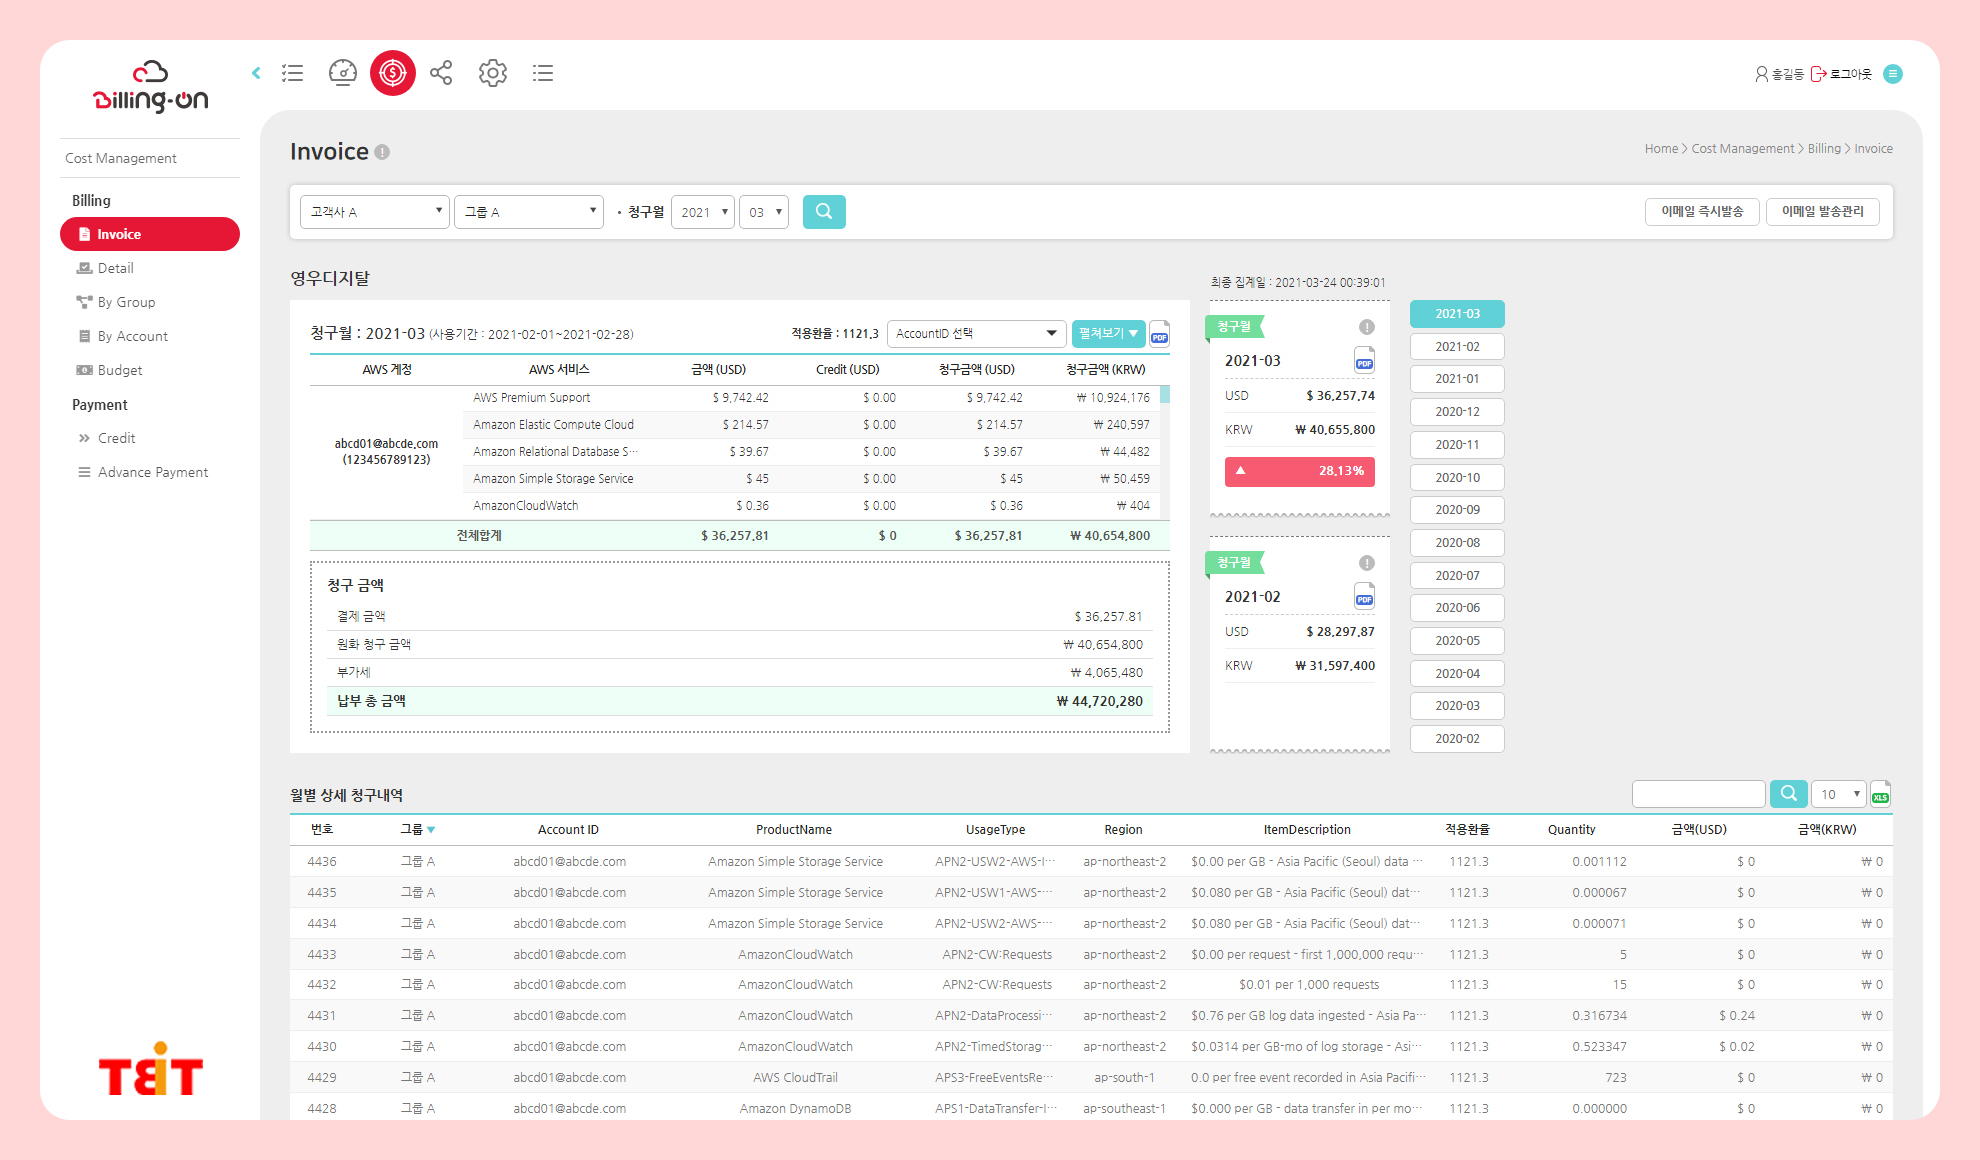Click the 이메일 즉시발송 button

(1702, 211)
